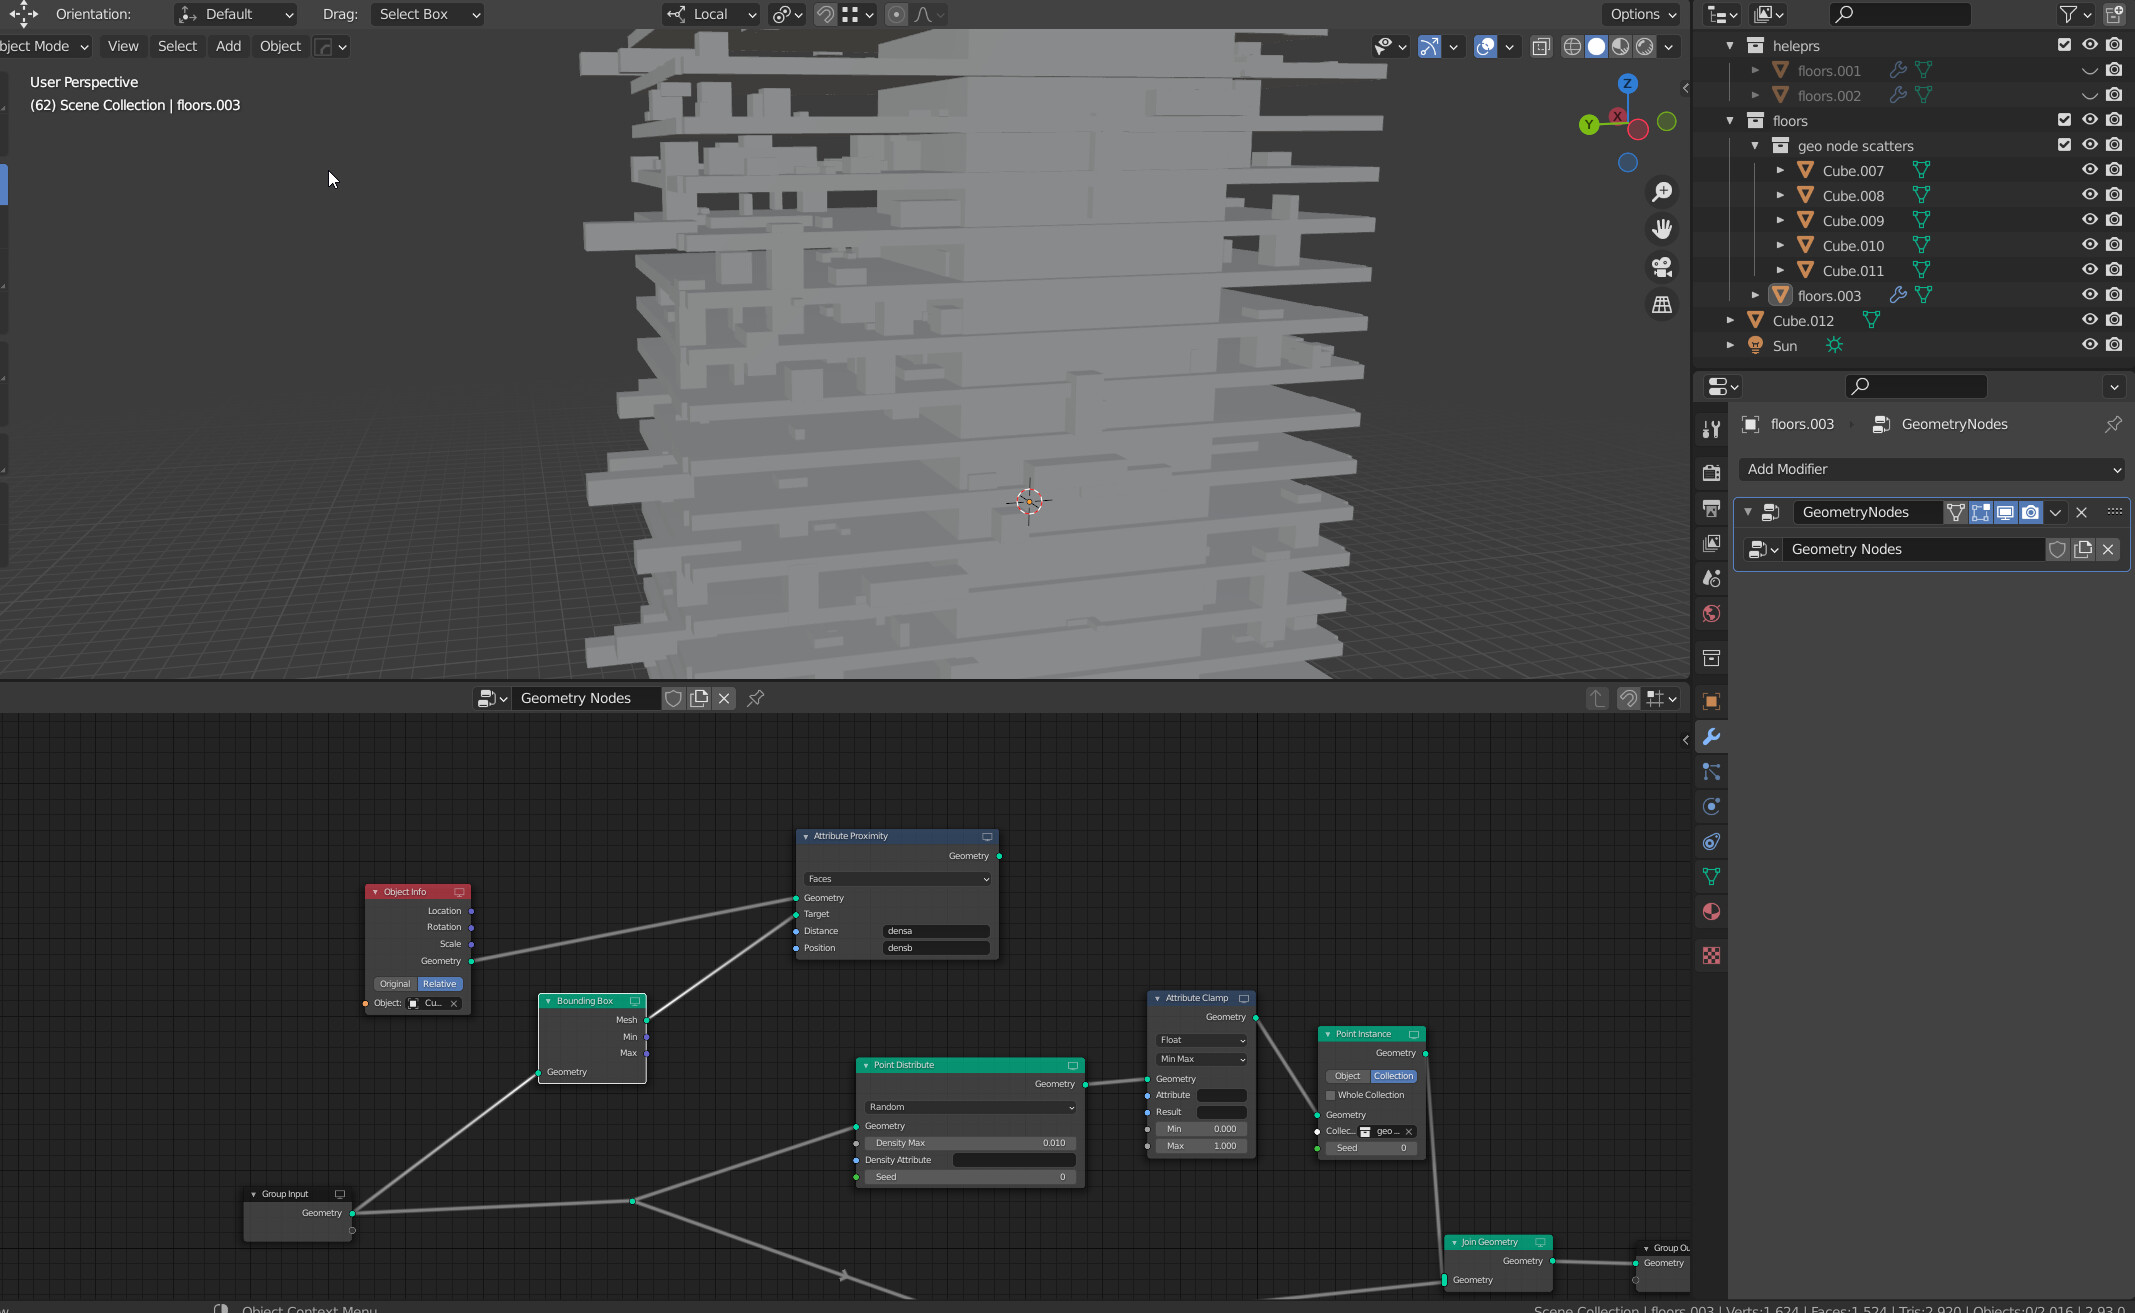Screen dimensions: 2135x1313
Task: Open the Modifier properties wrench tab
Action: 1711,737
